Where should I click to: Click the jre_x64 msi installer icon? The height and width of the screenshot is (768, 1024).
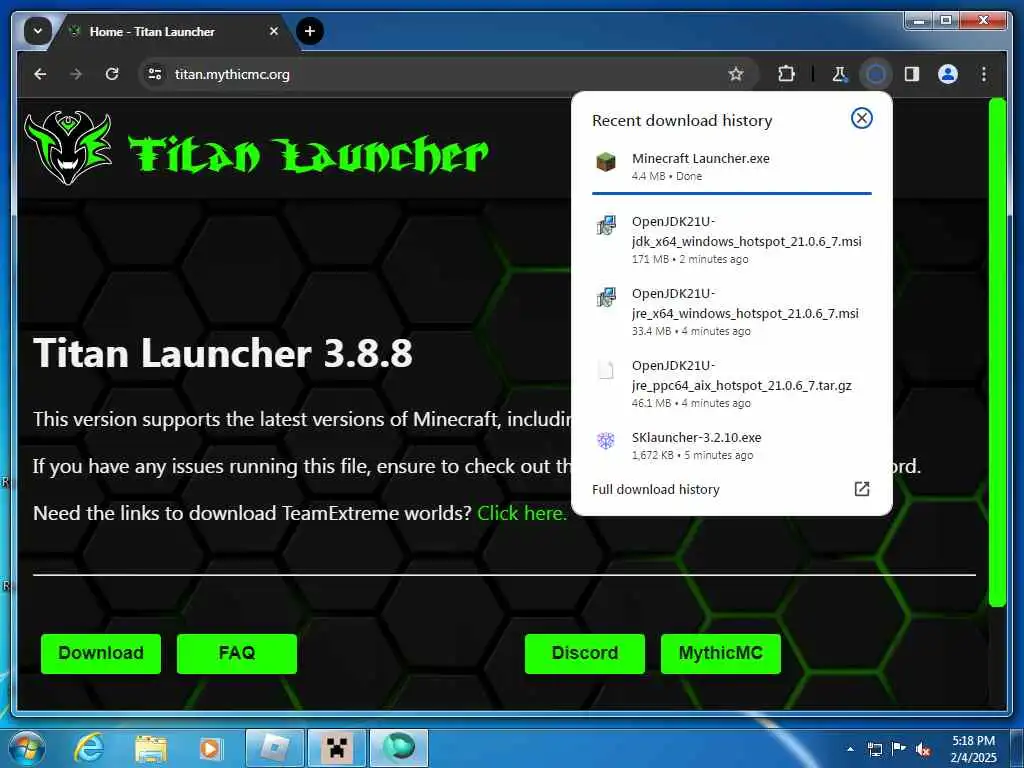(x=606, y=297)
